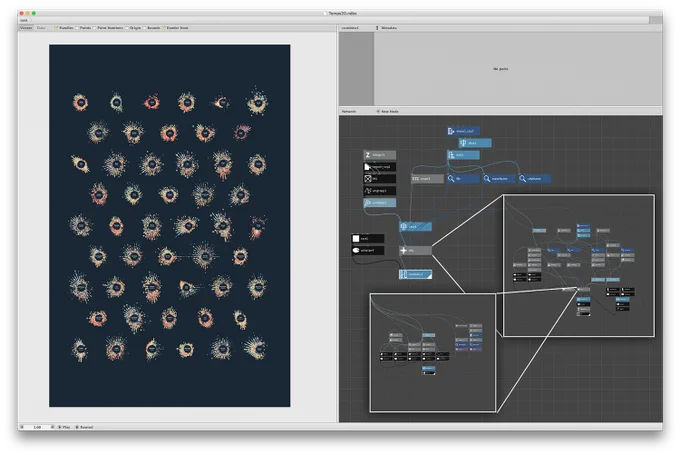The width and height of the screenshot is (680, 455).
Task: Enable the Bounds checkbox
Action: pyautogui.click(x=144, y=28)
